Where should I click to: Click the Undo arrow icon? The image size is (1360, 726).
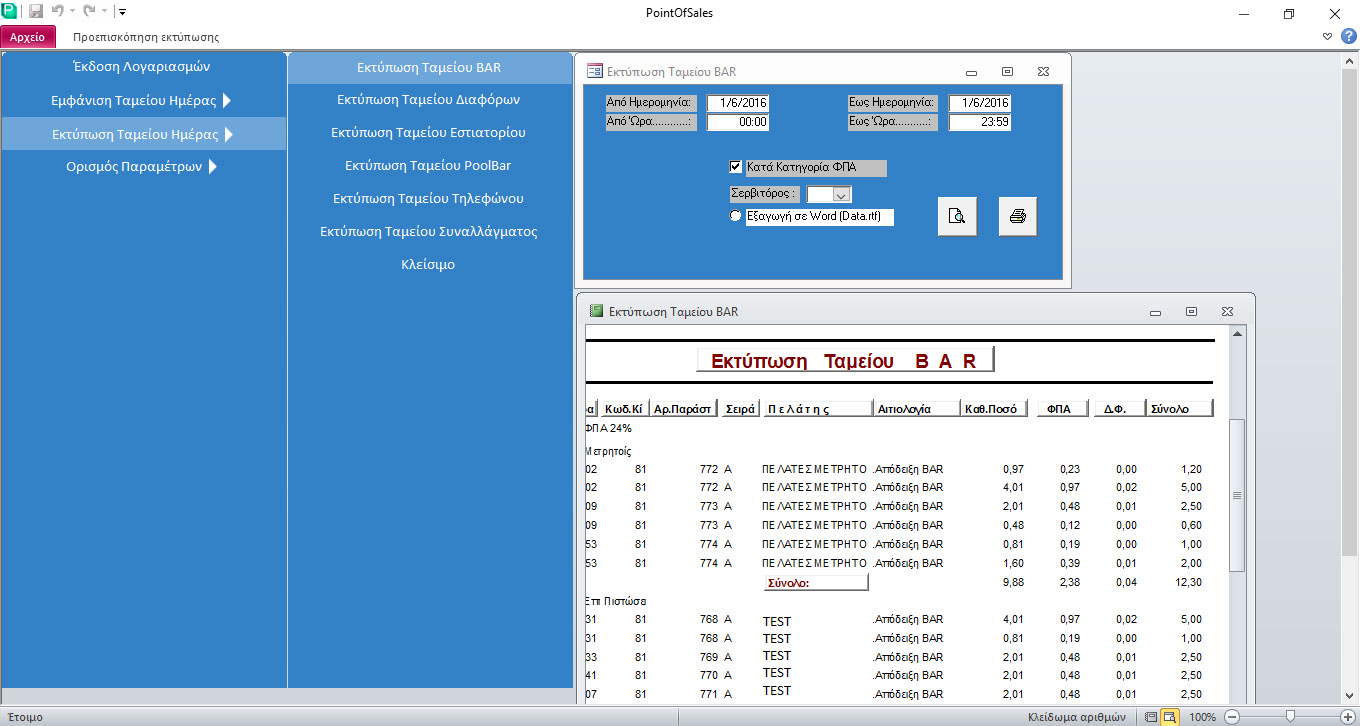tap(59, 12)
